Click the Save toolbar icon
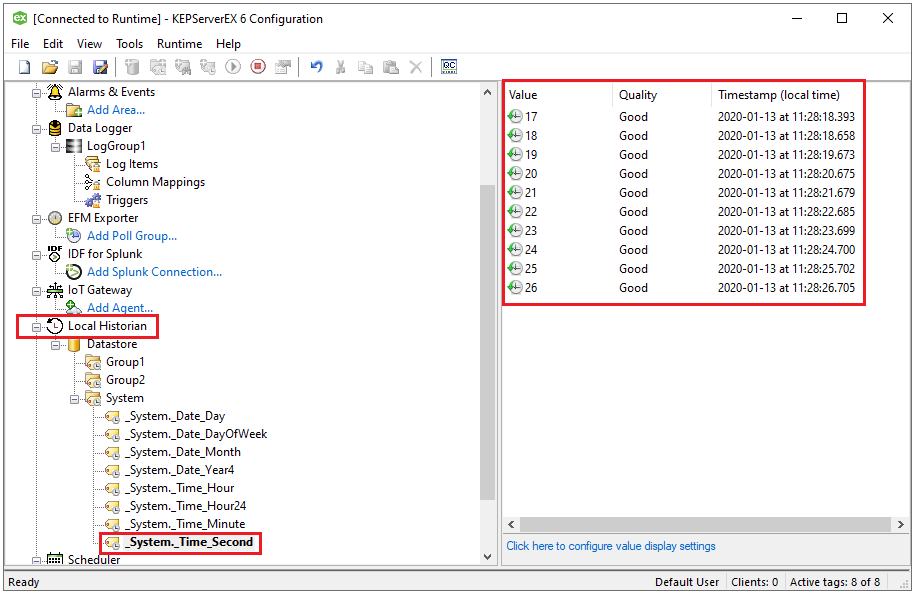915x595 pixels. click(75, 67)
